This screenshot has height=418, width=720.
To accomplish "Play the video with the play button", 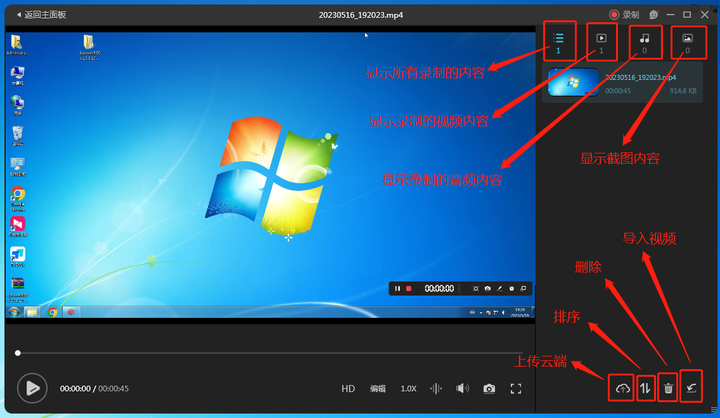I will tap(32, 388).
